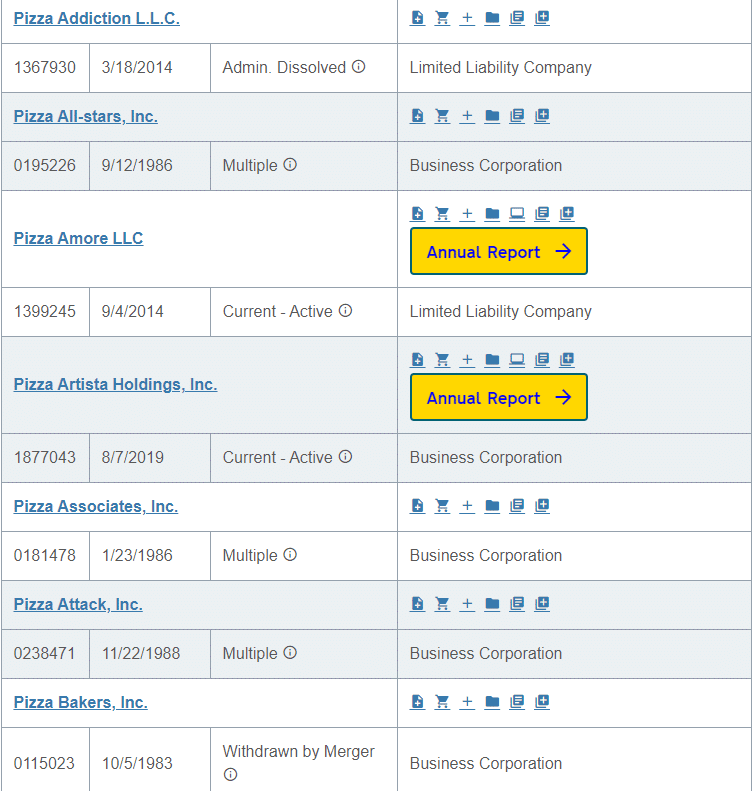Screen dimensions: 756x791
Task: Click new document icon for Pizza Amore LLC
Action: click(418, 213)
